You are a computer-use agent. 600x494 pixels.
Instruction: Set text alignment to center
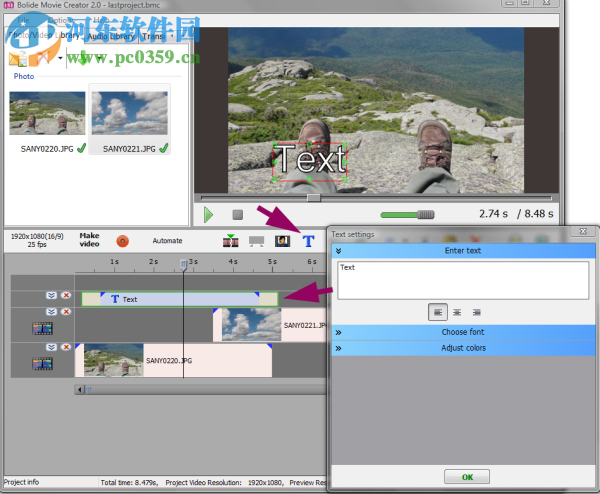coord(457,312)
